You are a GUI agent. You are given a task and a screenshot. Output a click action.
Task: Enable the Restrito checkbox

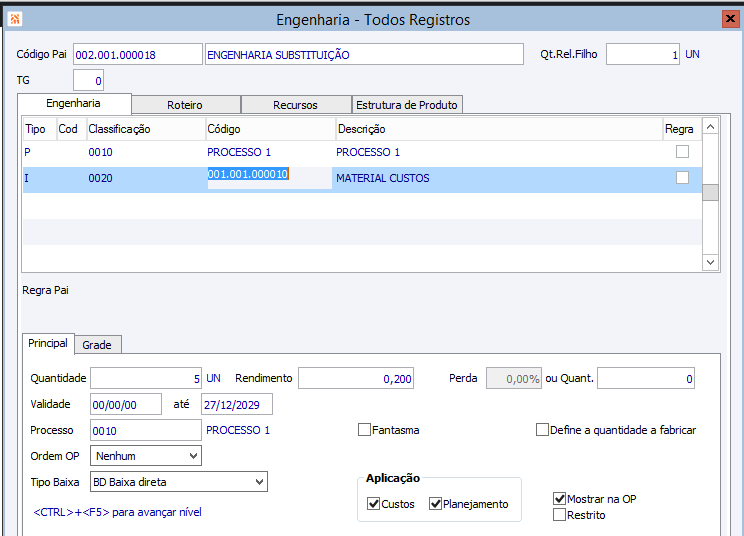(x=560, y=515)
